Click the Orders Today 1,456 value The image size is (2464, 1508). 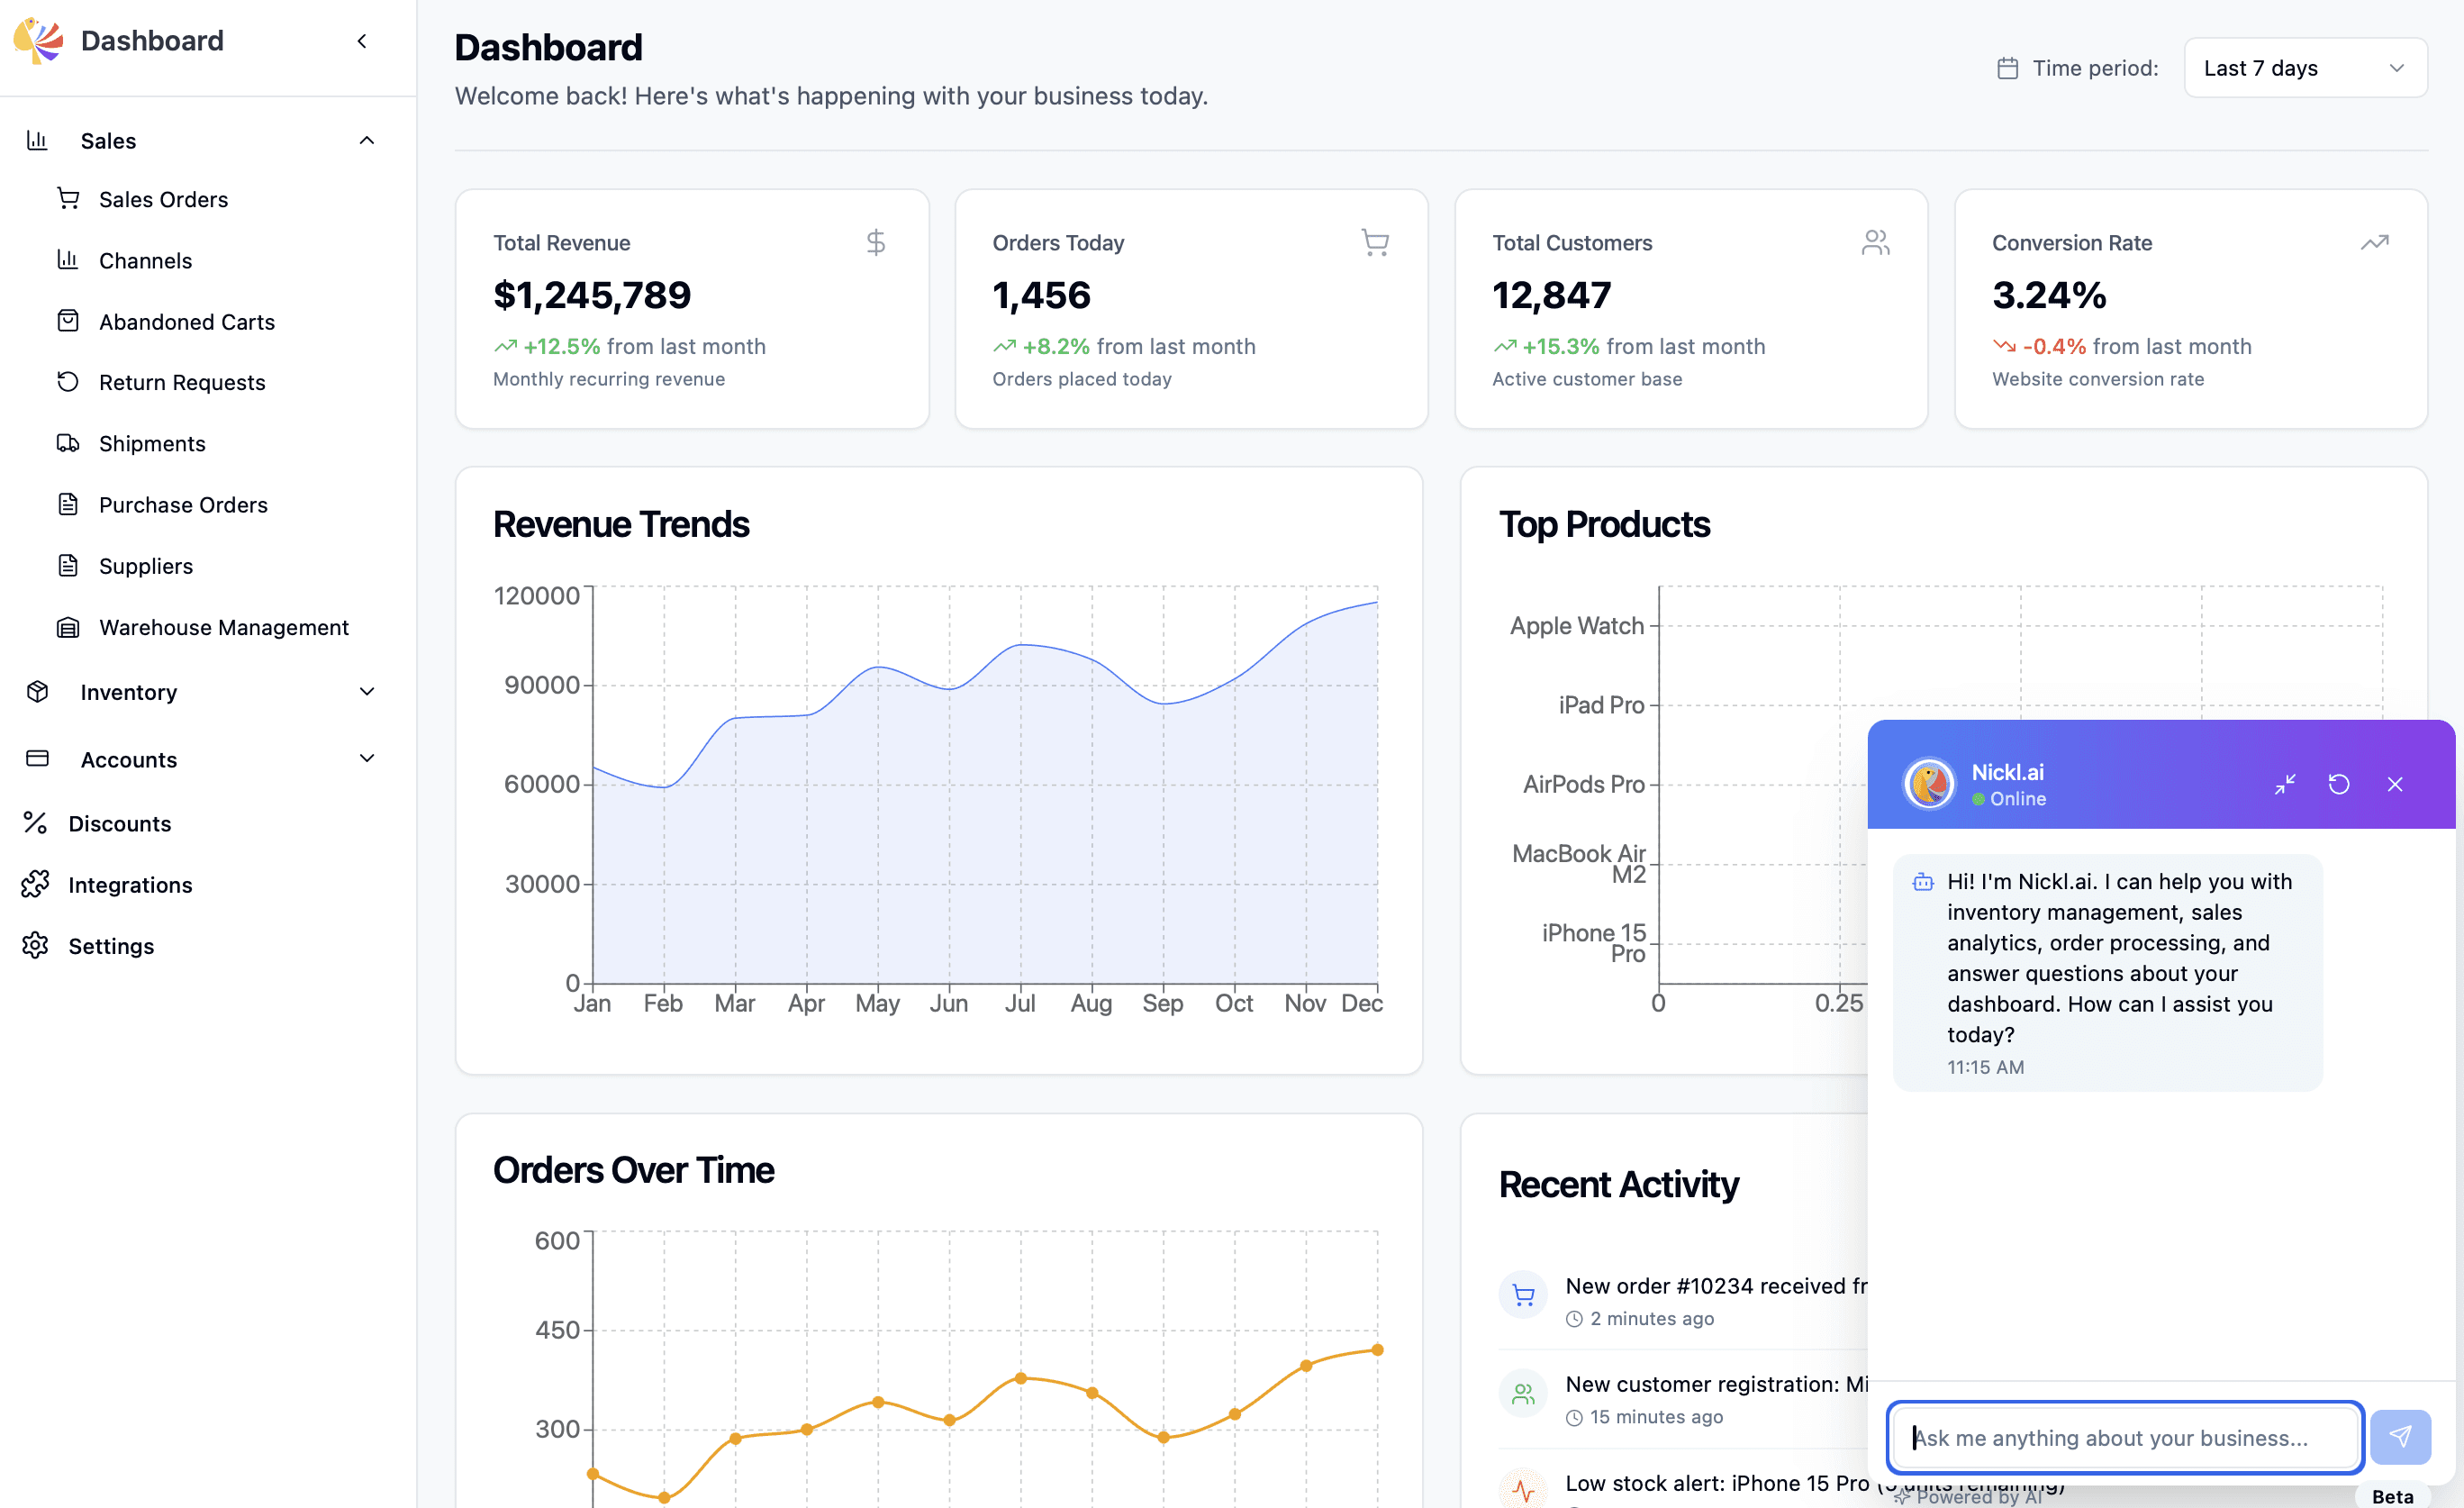[1041, 295]
